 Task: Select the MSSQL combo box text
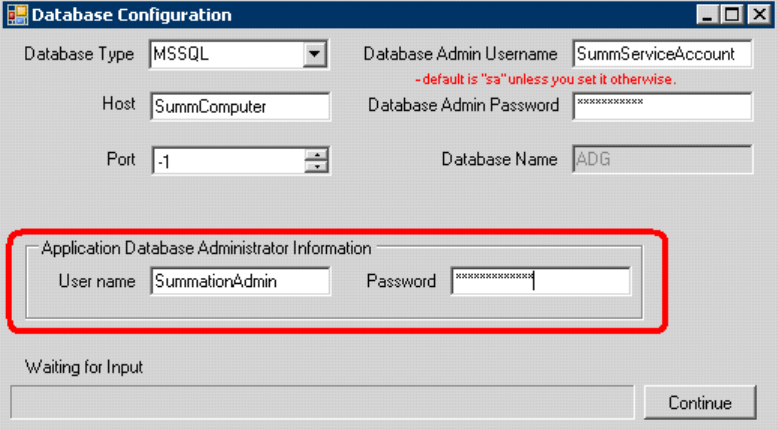pyautogui.click(x=225, y=54)
